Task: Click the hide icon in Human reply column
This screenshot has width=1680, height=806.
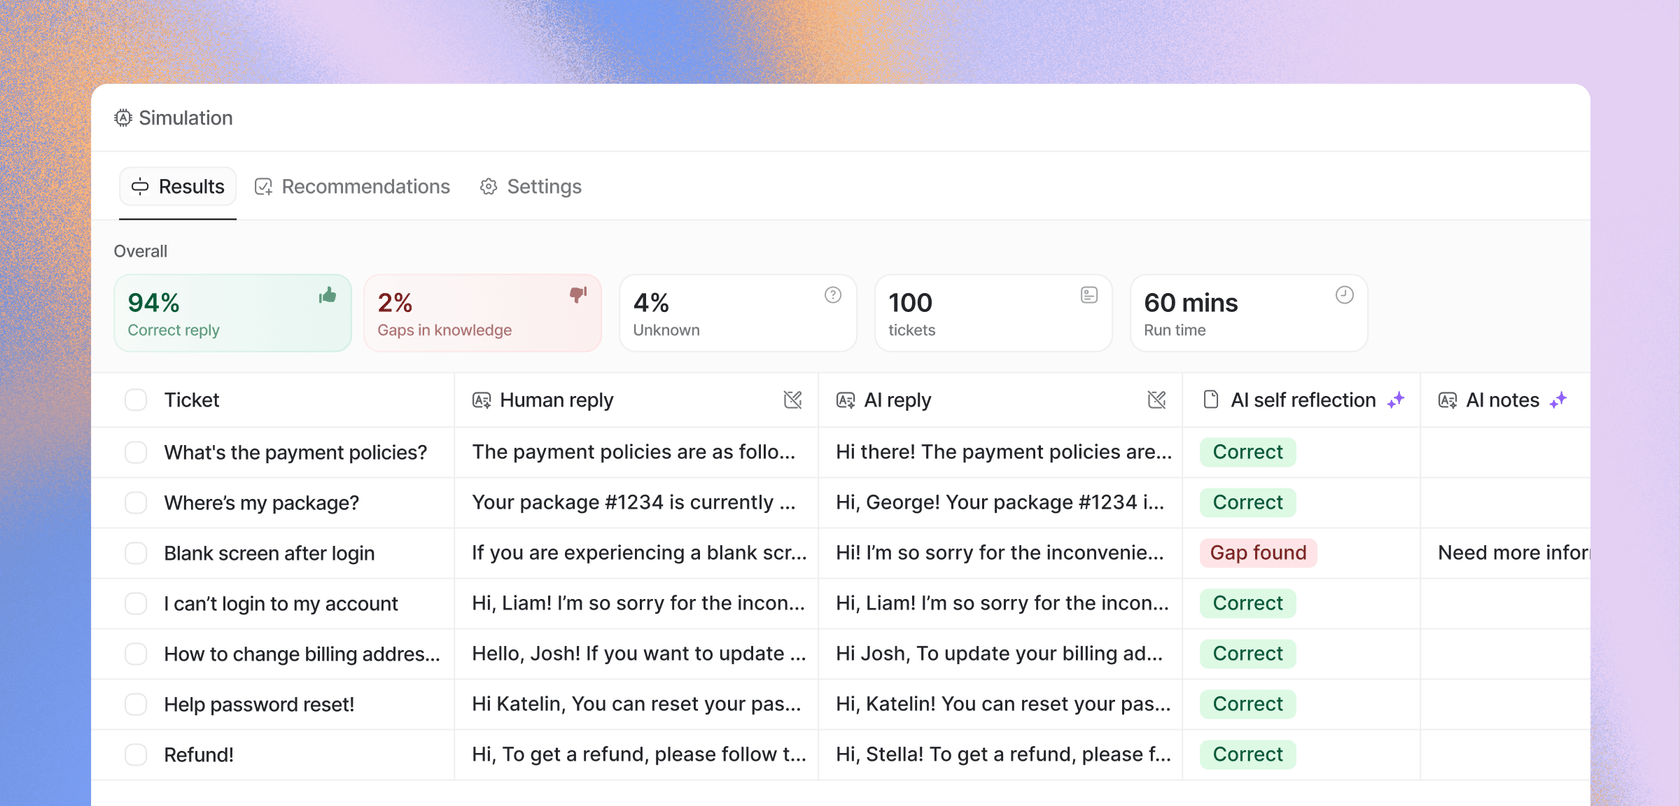Action: click(x=793, y=400)
